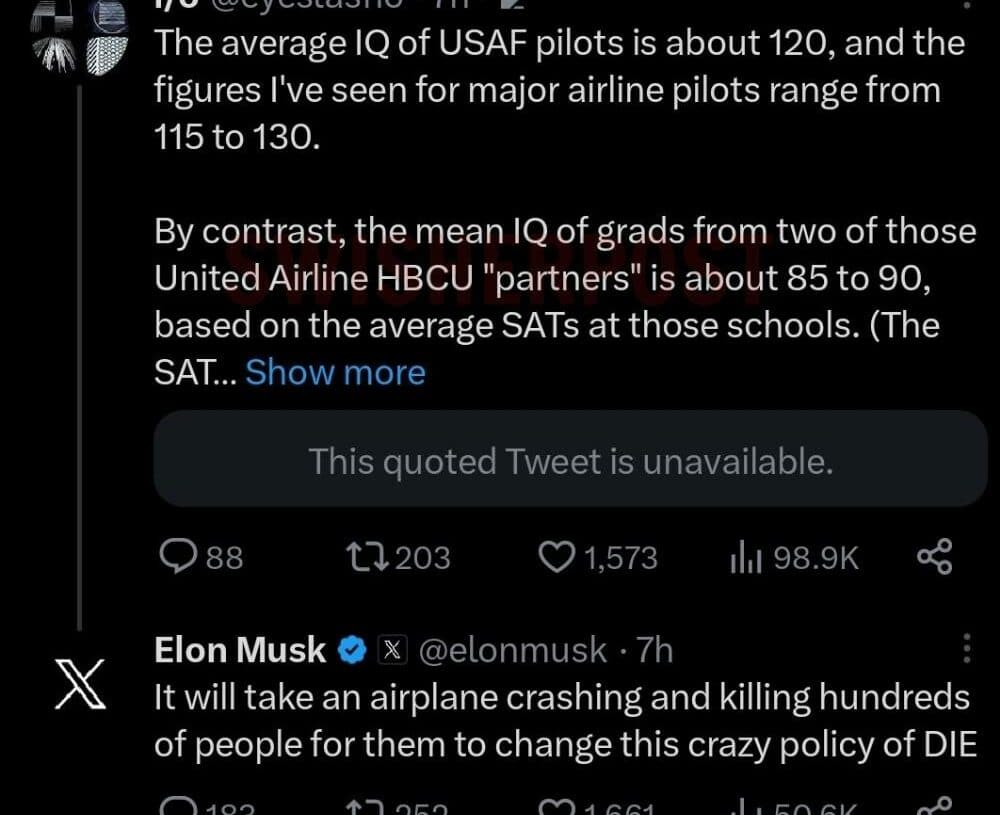Reply to the tweet with 88 replies
This screenshot has height=815, width=1000.
coord(178,557)
